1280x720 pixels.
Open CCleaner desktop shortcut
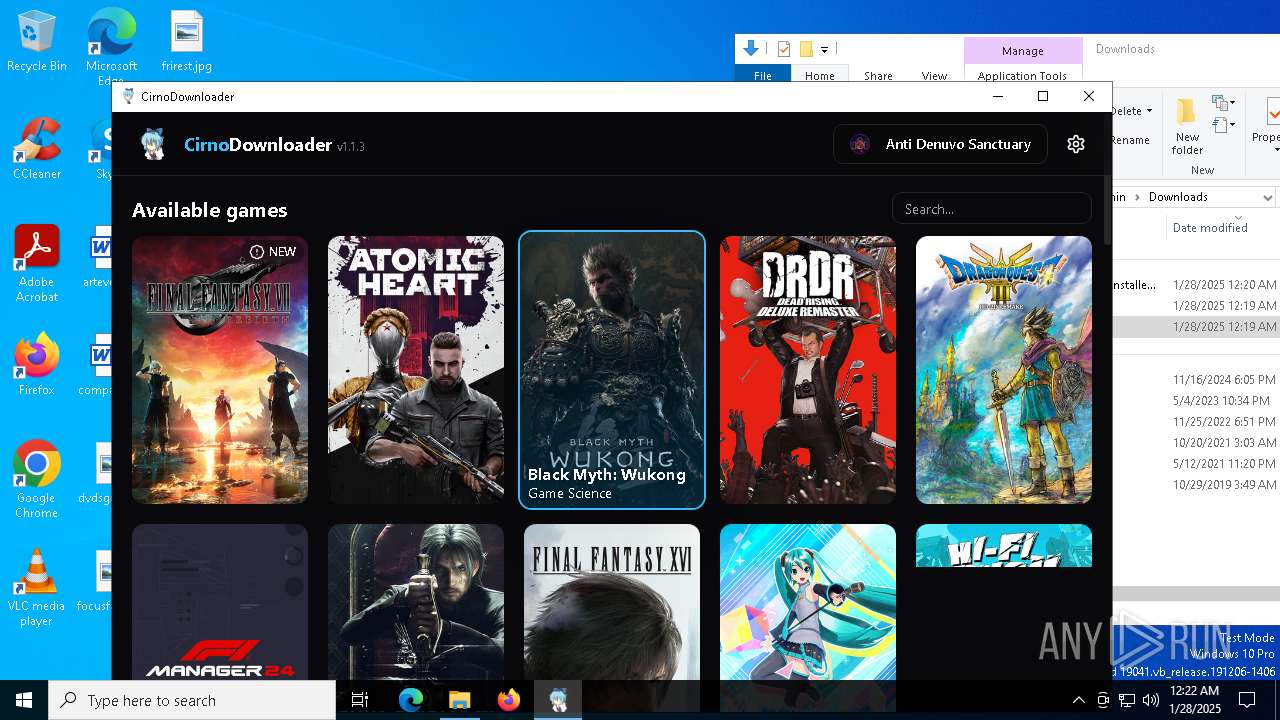[x=37, y=149]
